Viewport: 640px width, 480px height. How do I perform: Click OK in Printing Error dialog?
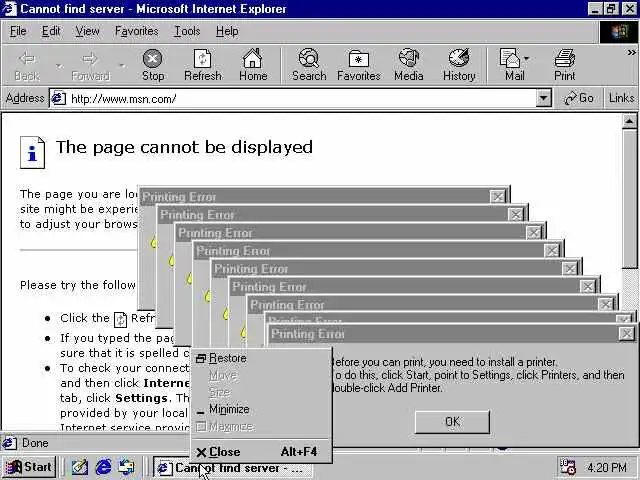tap(452, 422)
